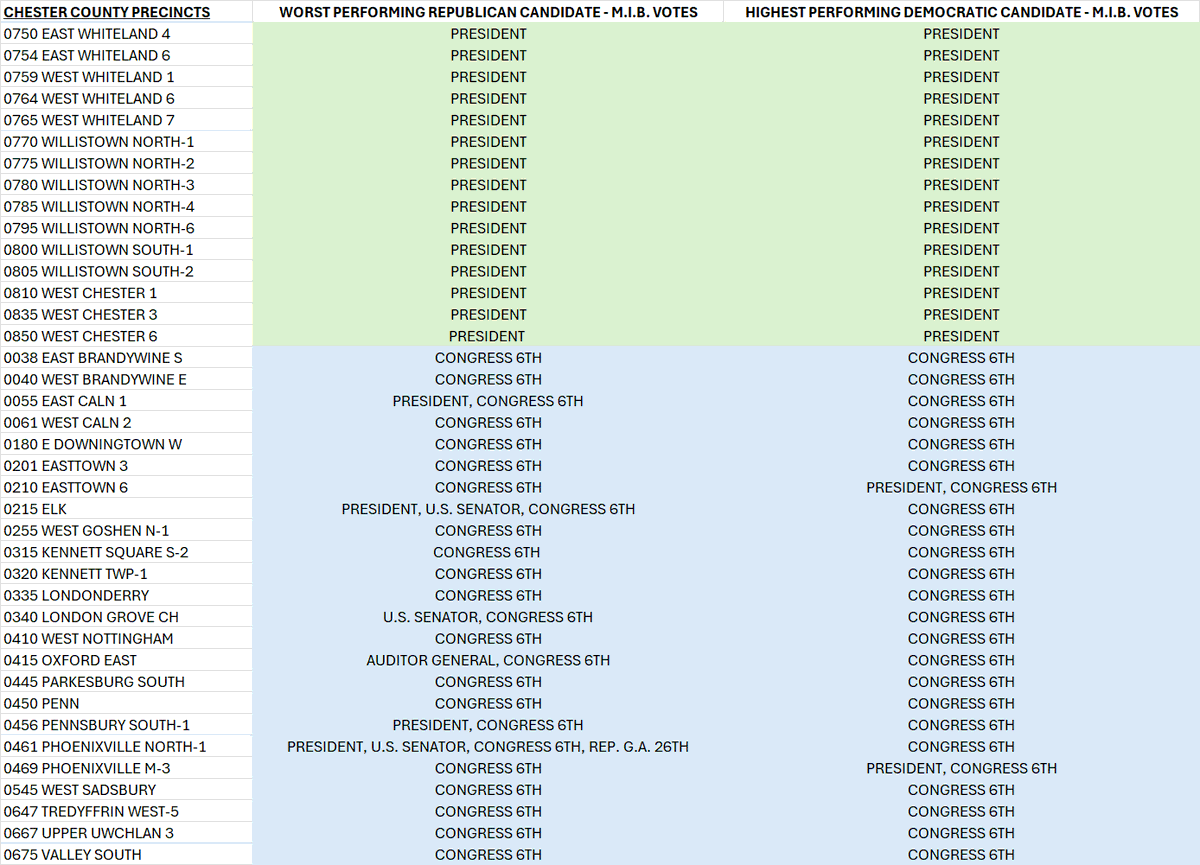Select the 0667 UPPER UWCHLAN 3 cell
Viewport: 1200px width, 865px height.
click(x=126, y=833)
